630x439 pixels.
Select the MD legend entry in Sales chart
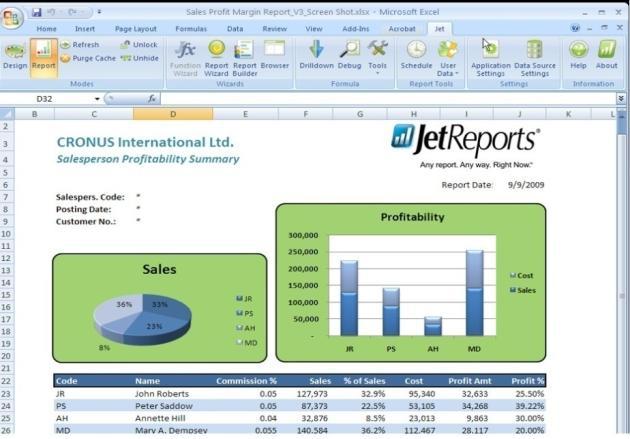(x=247, y=343)
